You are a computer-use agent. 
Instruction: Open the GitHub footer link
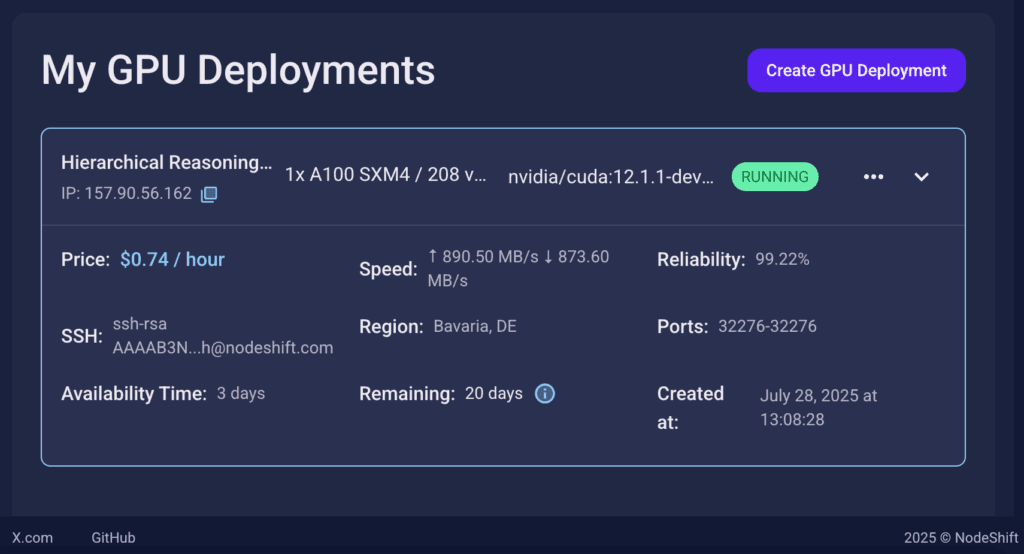(x=113, y=538)
